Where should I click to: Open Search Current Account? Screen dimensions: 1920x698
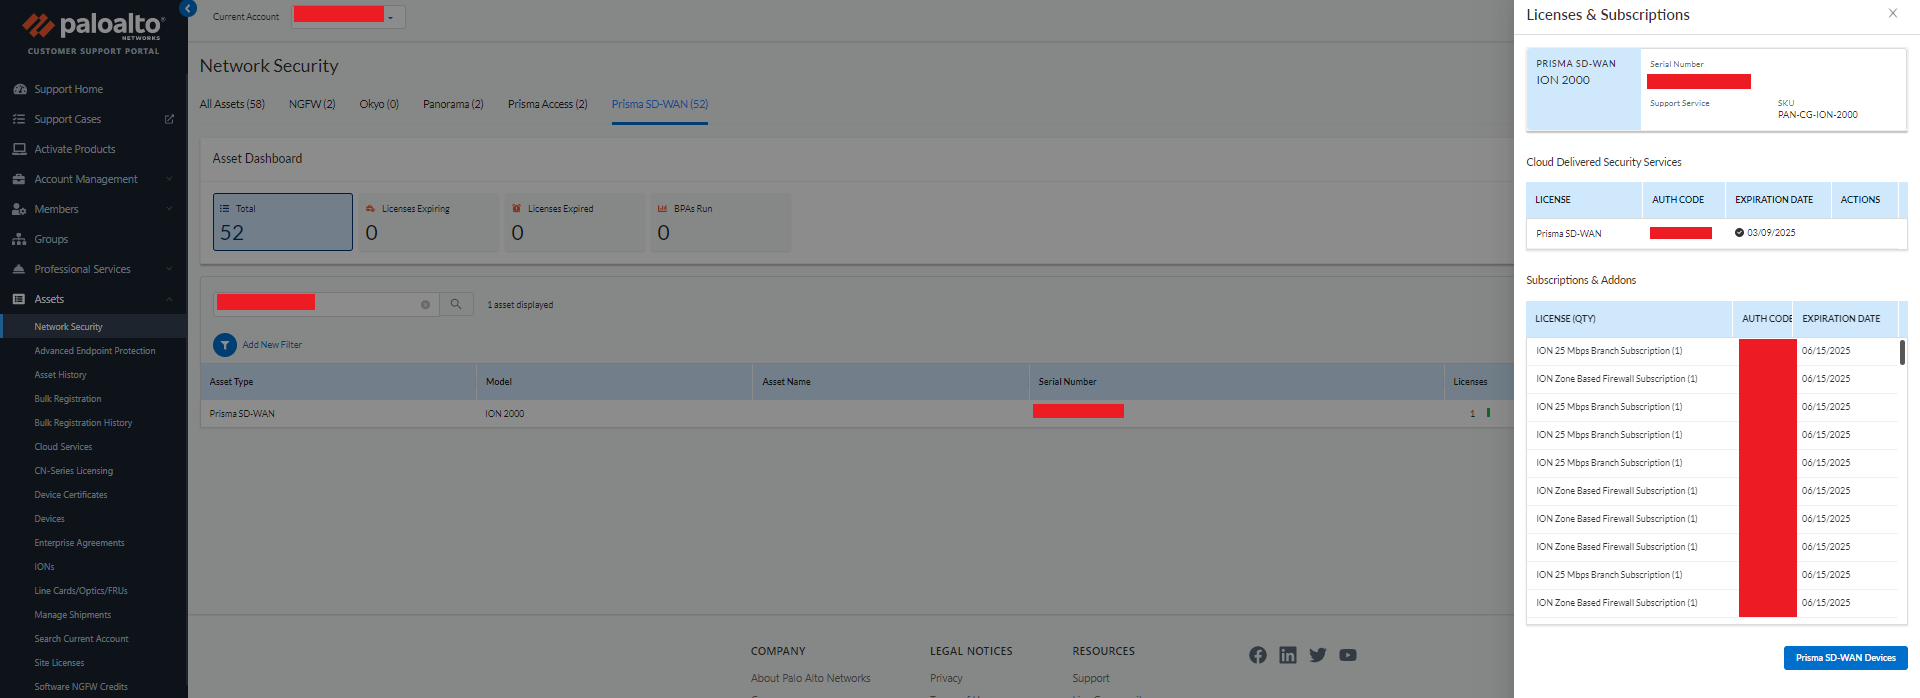(81, 639)
